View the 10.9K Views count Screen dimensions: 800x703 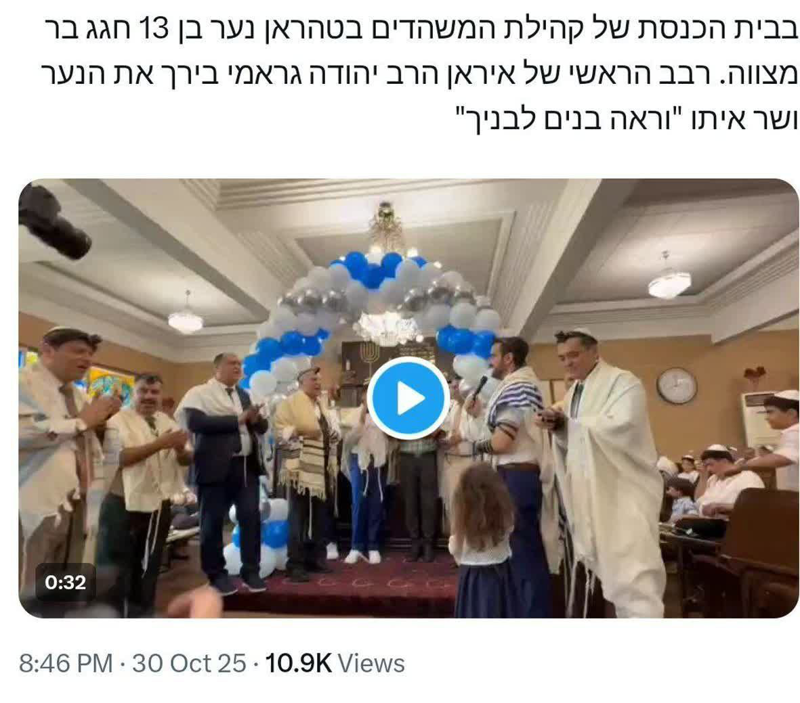[335, 664]
